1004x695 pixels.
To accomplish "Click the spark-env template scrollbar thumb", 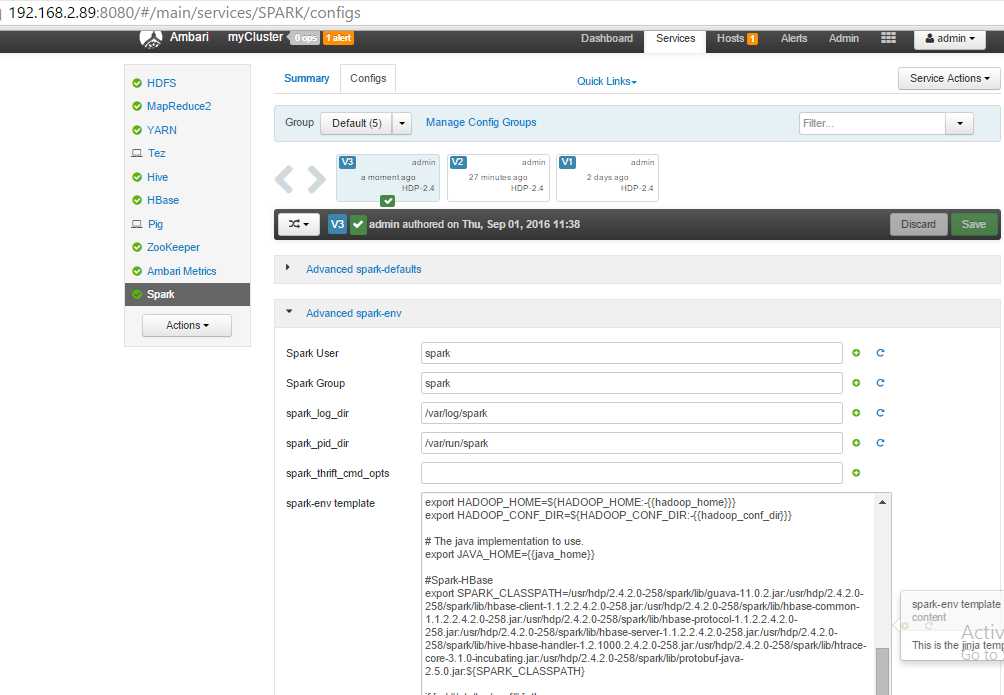I will pos(882,671).
